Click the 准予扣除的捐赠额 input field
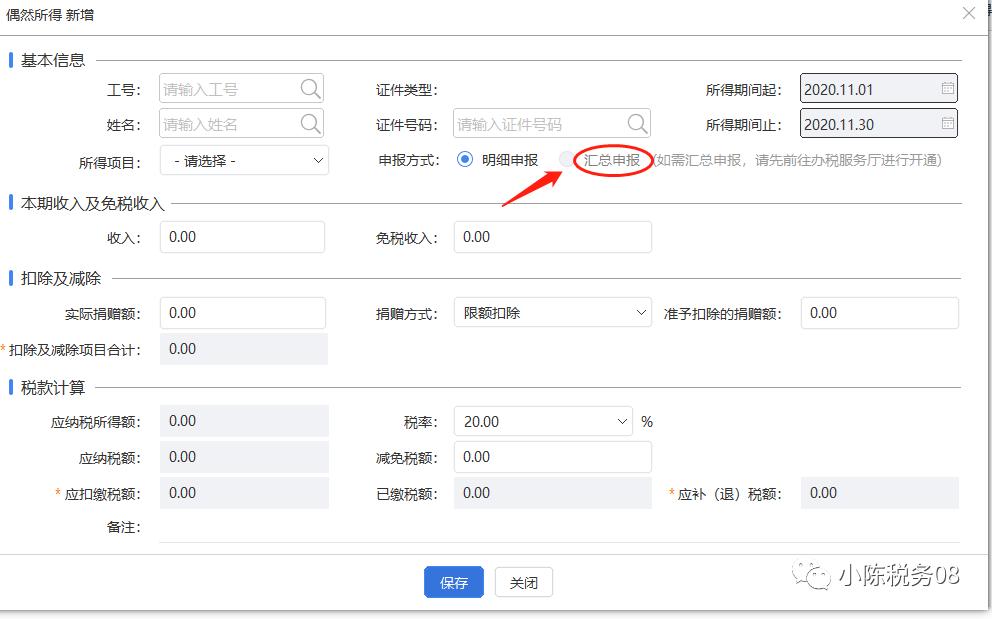The image size is (992, 619). click(x=879, y=312)
